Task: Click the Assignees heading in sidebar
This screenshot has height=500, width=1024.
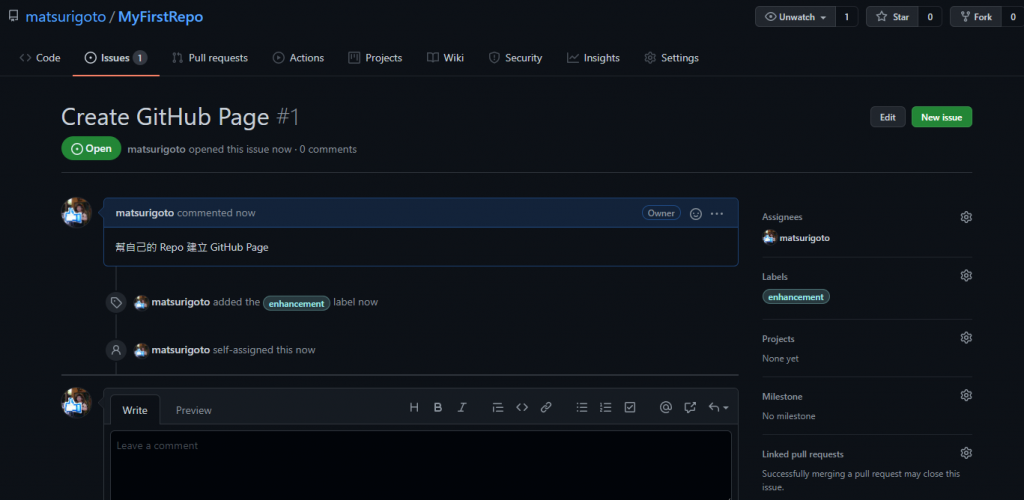Action: [x=782, y=217]
